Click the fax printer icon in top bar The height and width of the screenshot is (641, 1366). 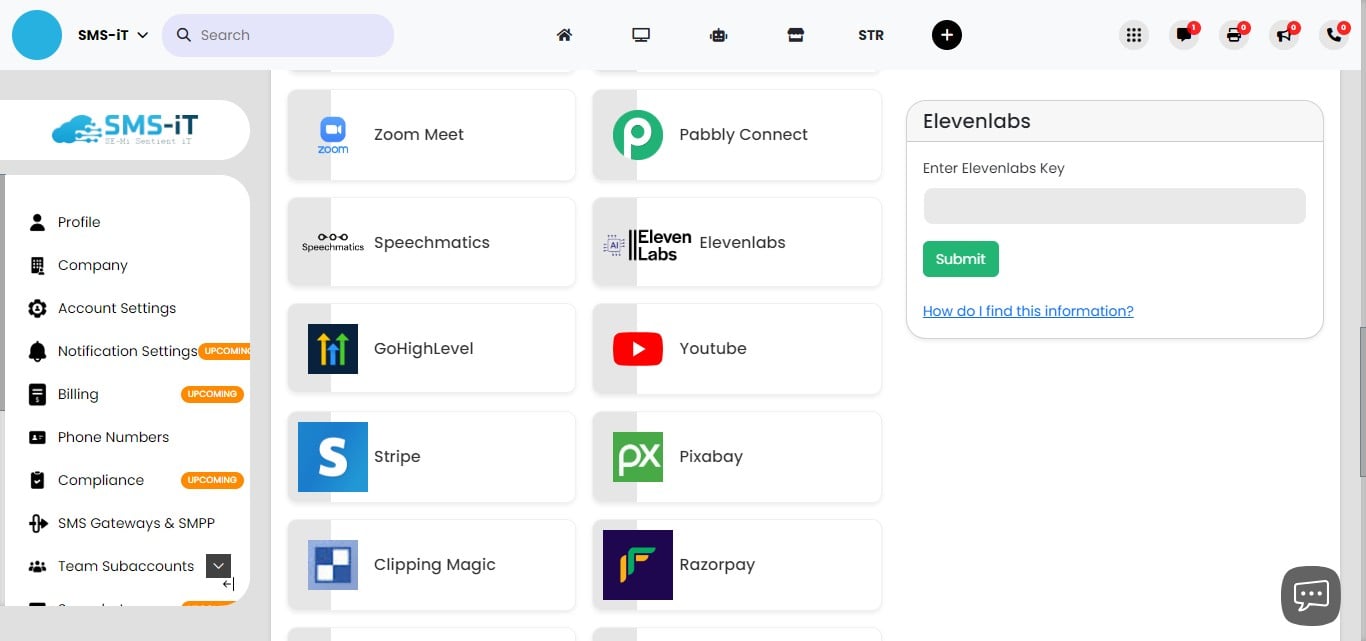tap(1233, 35)
